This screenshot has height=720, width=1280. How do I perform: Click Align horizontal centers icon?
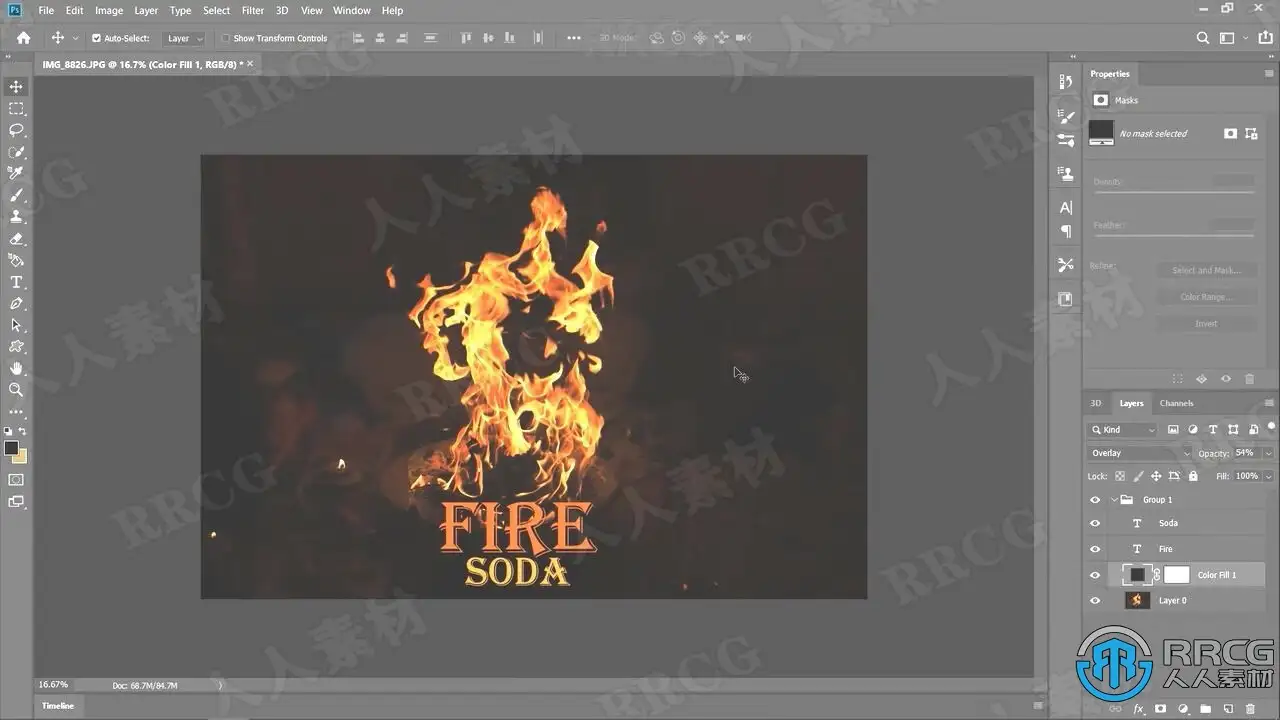(381, 38)
